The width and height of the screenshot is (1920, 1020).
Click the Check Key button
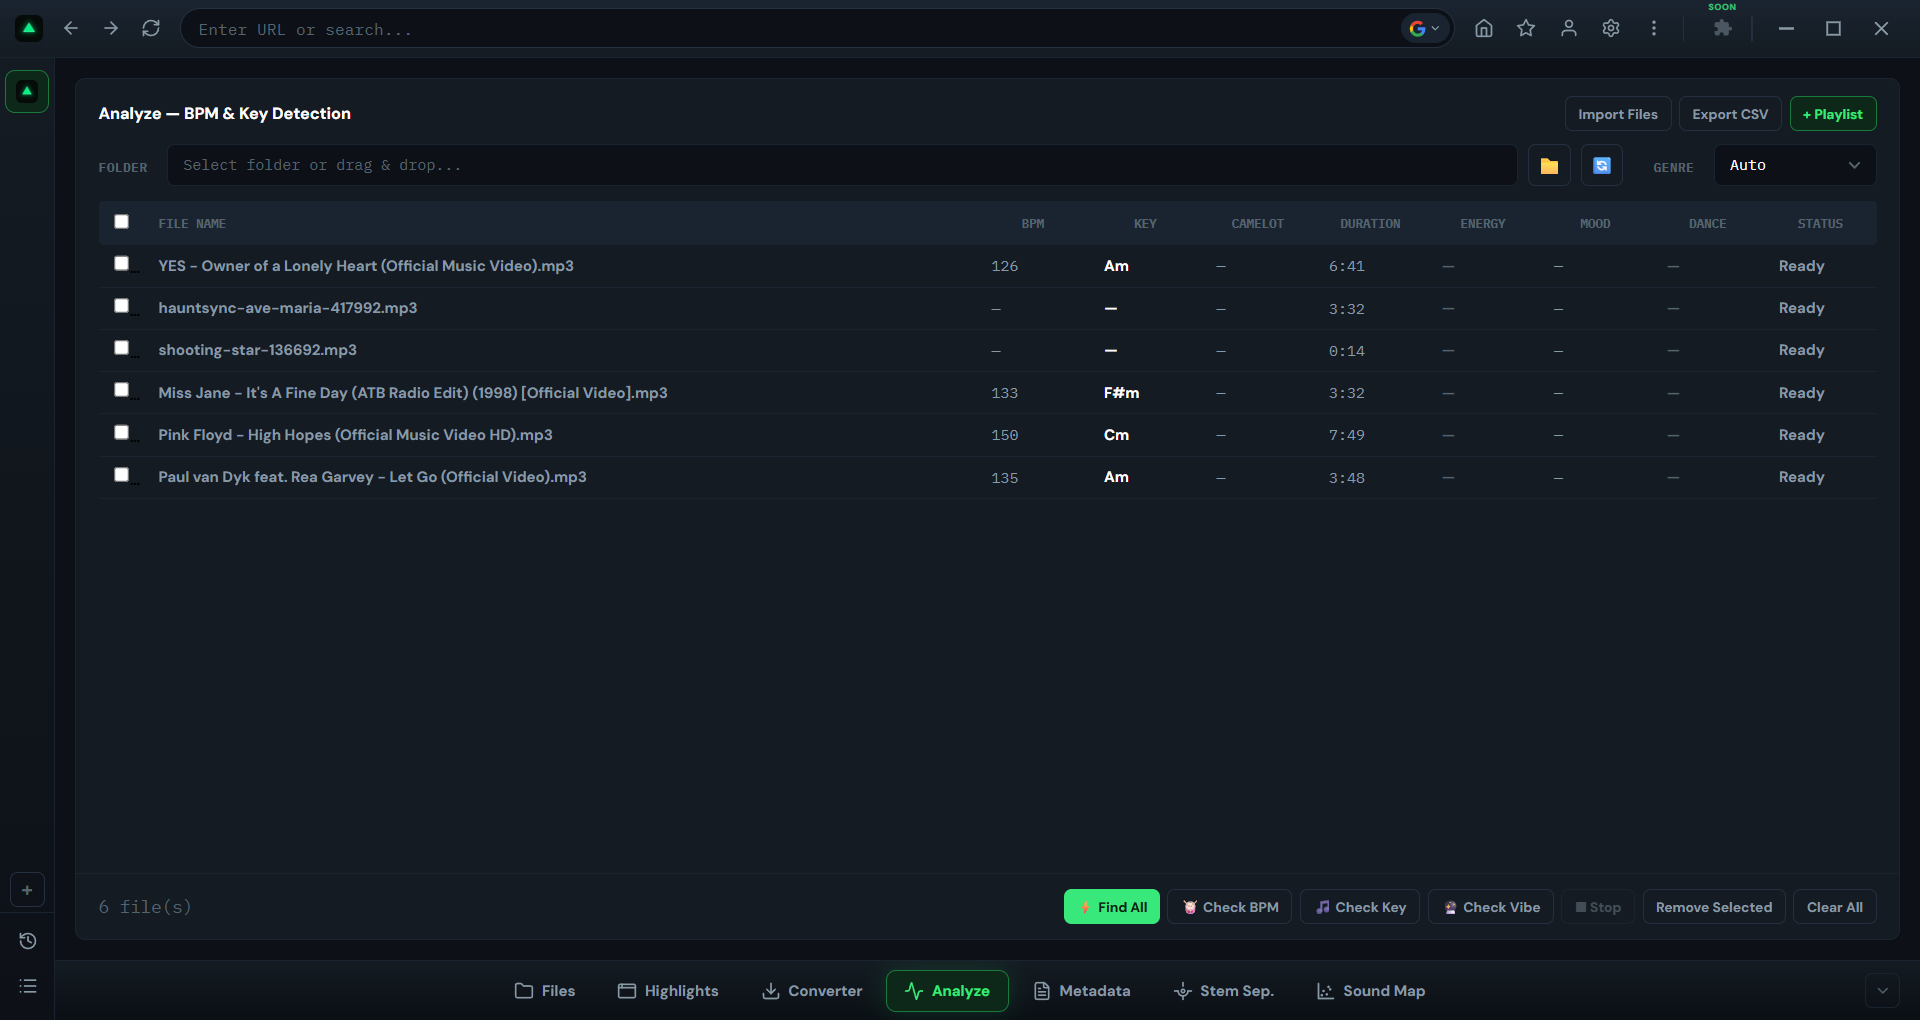pyautogui.click(x=1360, y=907)
